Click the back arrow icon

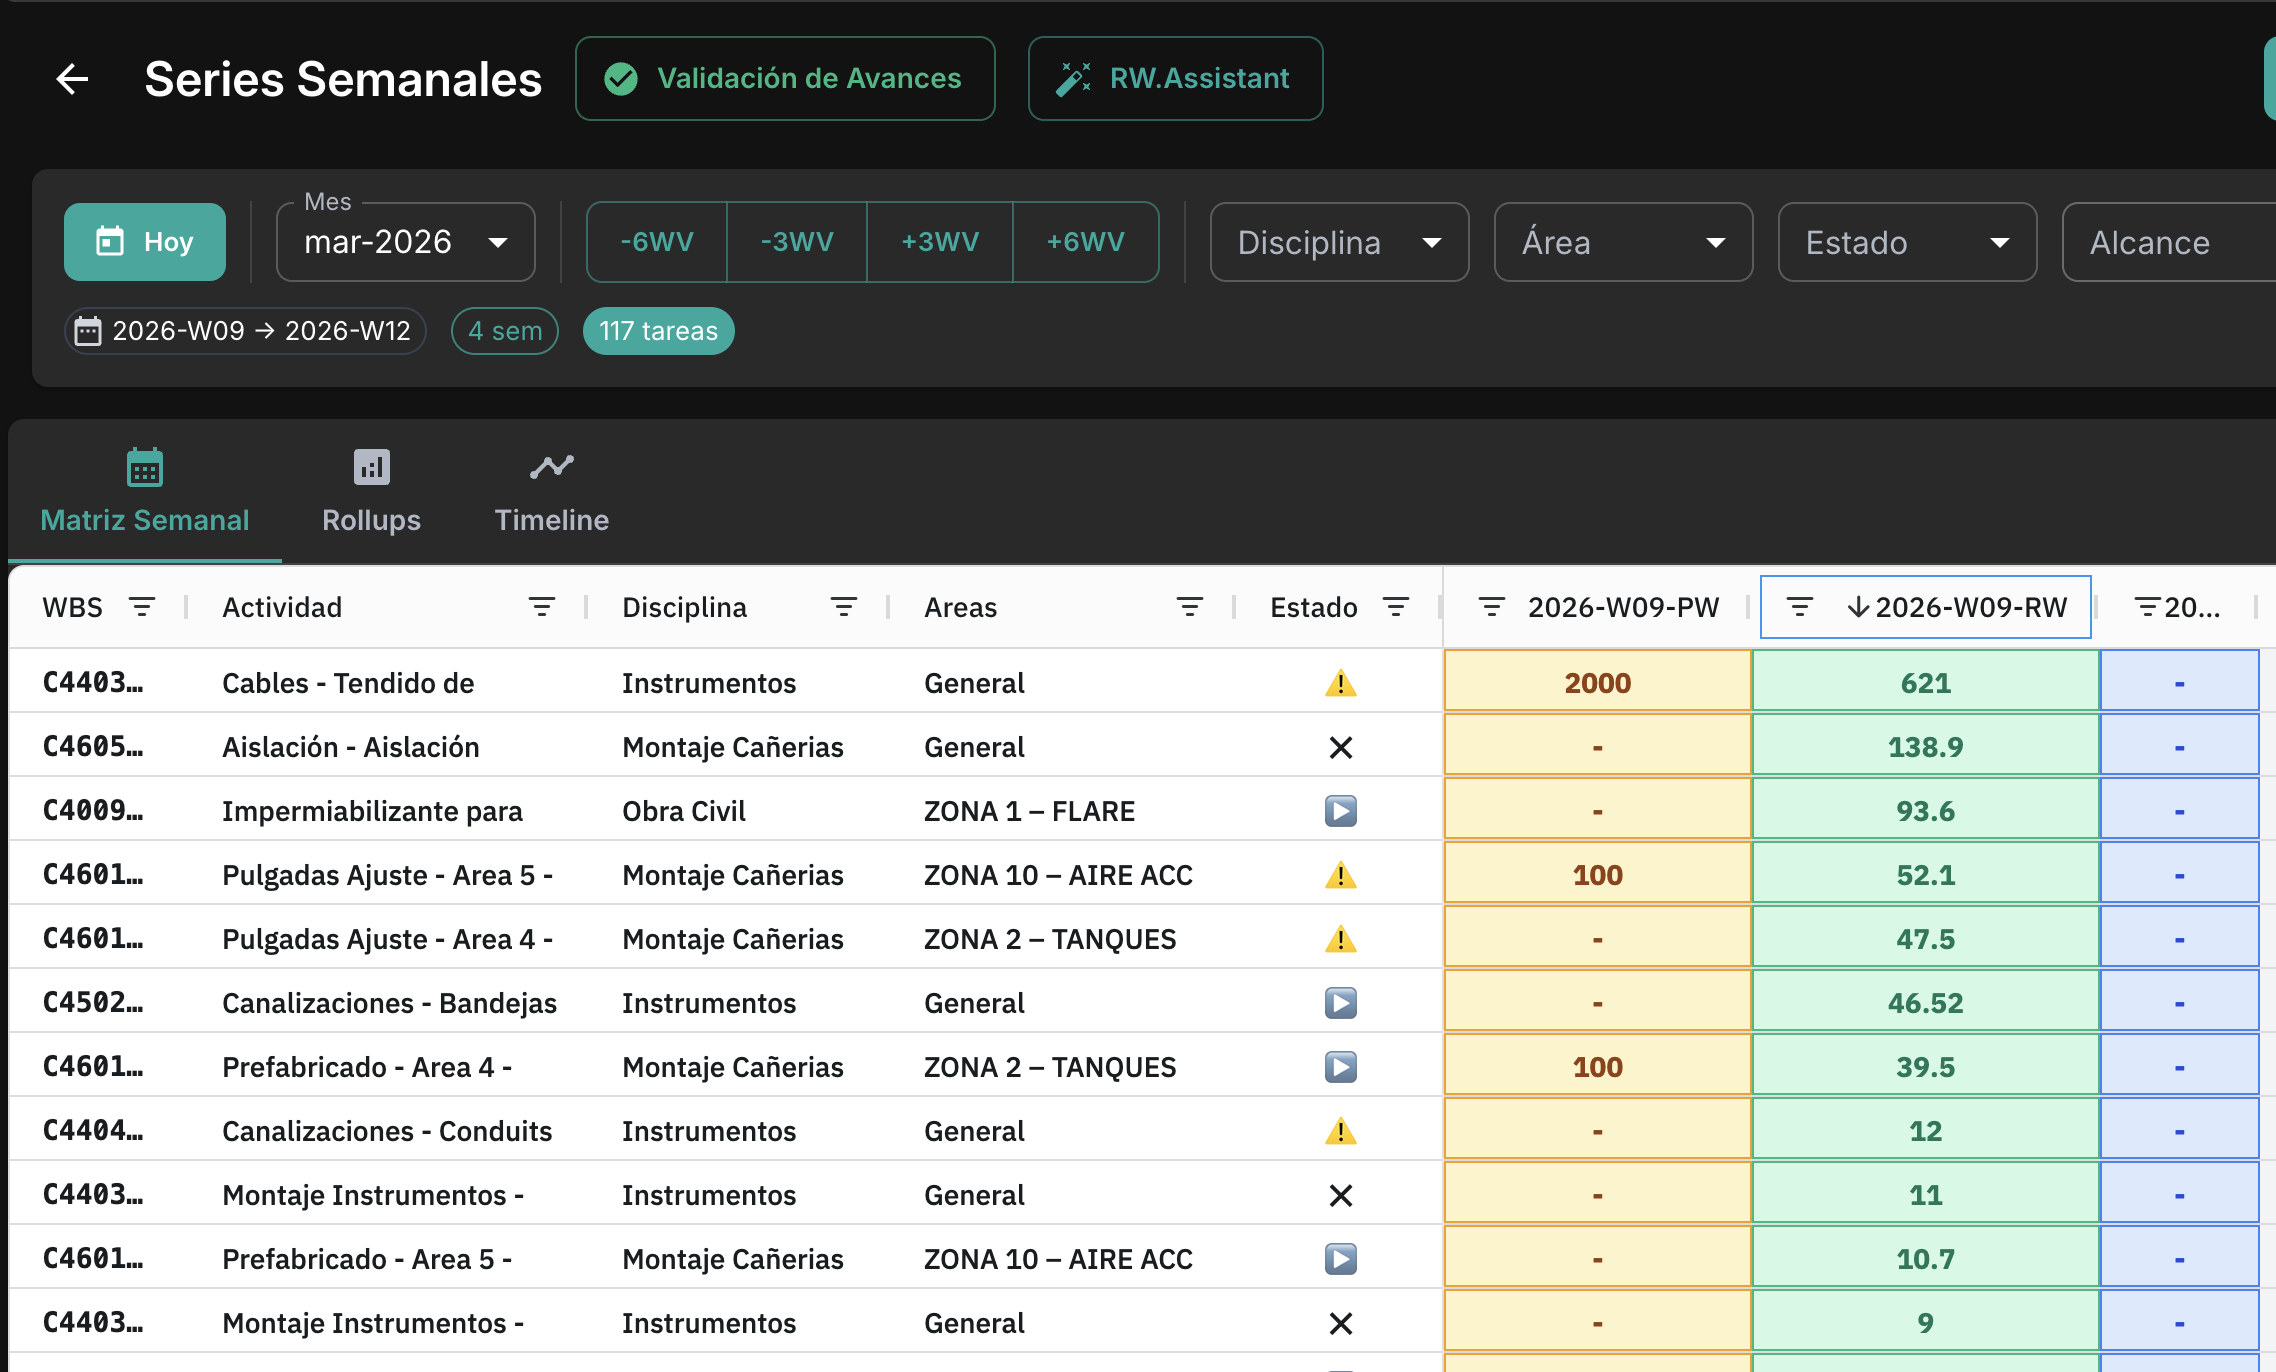(x=72, y=79)
